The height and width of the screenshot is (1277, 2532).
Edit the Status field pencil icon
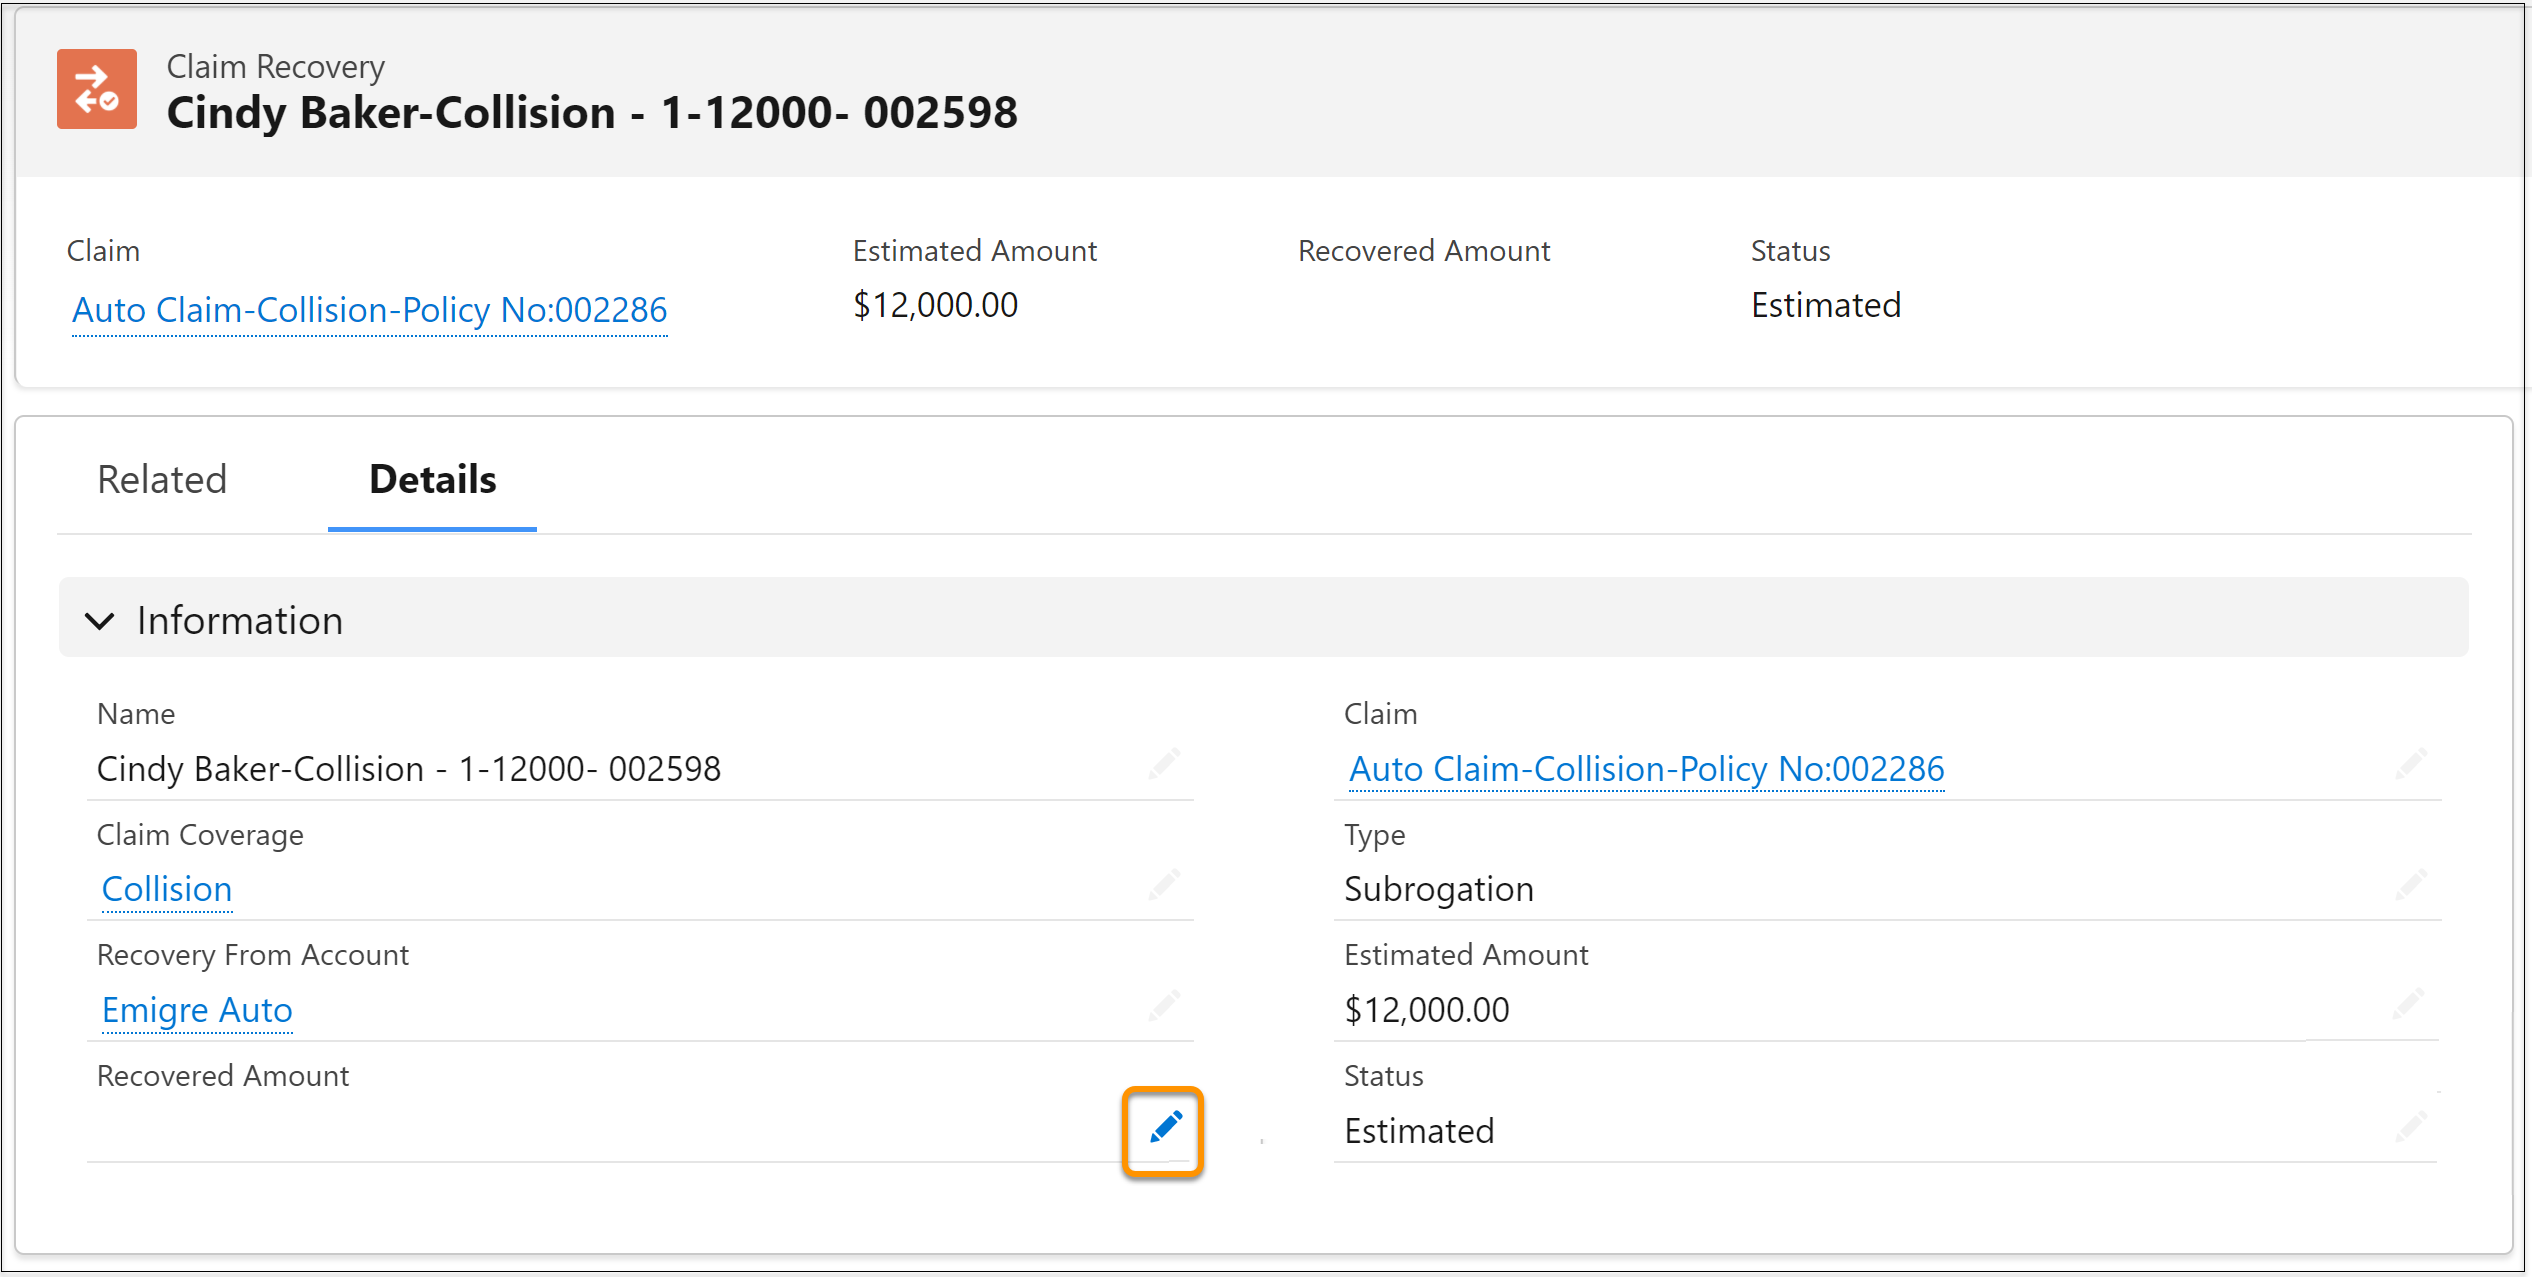tap(2411, 1127)
